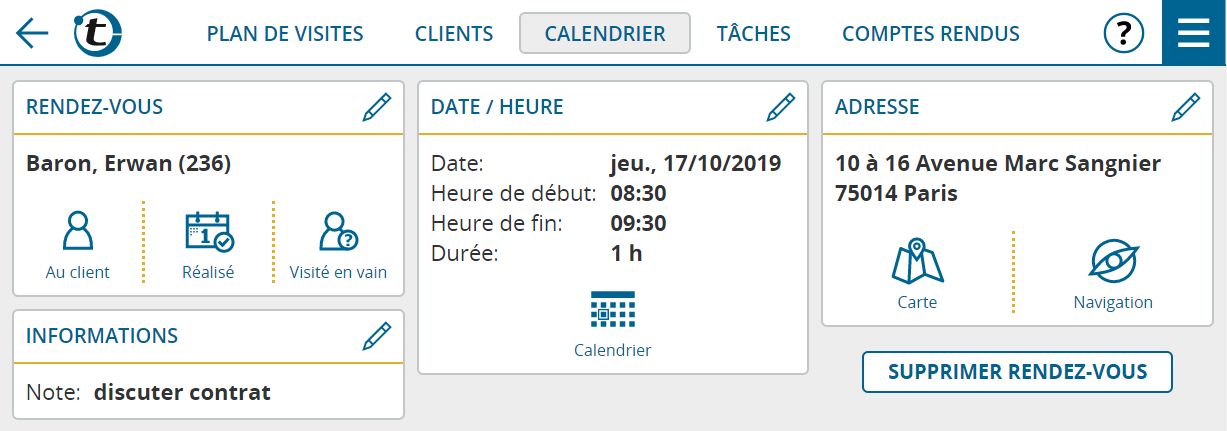Image resolution: width=1227 pixels, height=431 pixels.
Task: Go back with the left arrow icon
Action: 32,33
